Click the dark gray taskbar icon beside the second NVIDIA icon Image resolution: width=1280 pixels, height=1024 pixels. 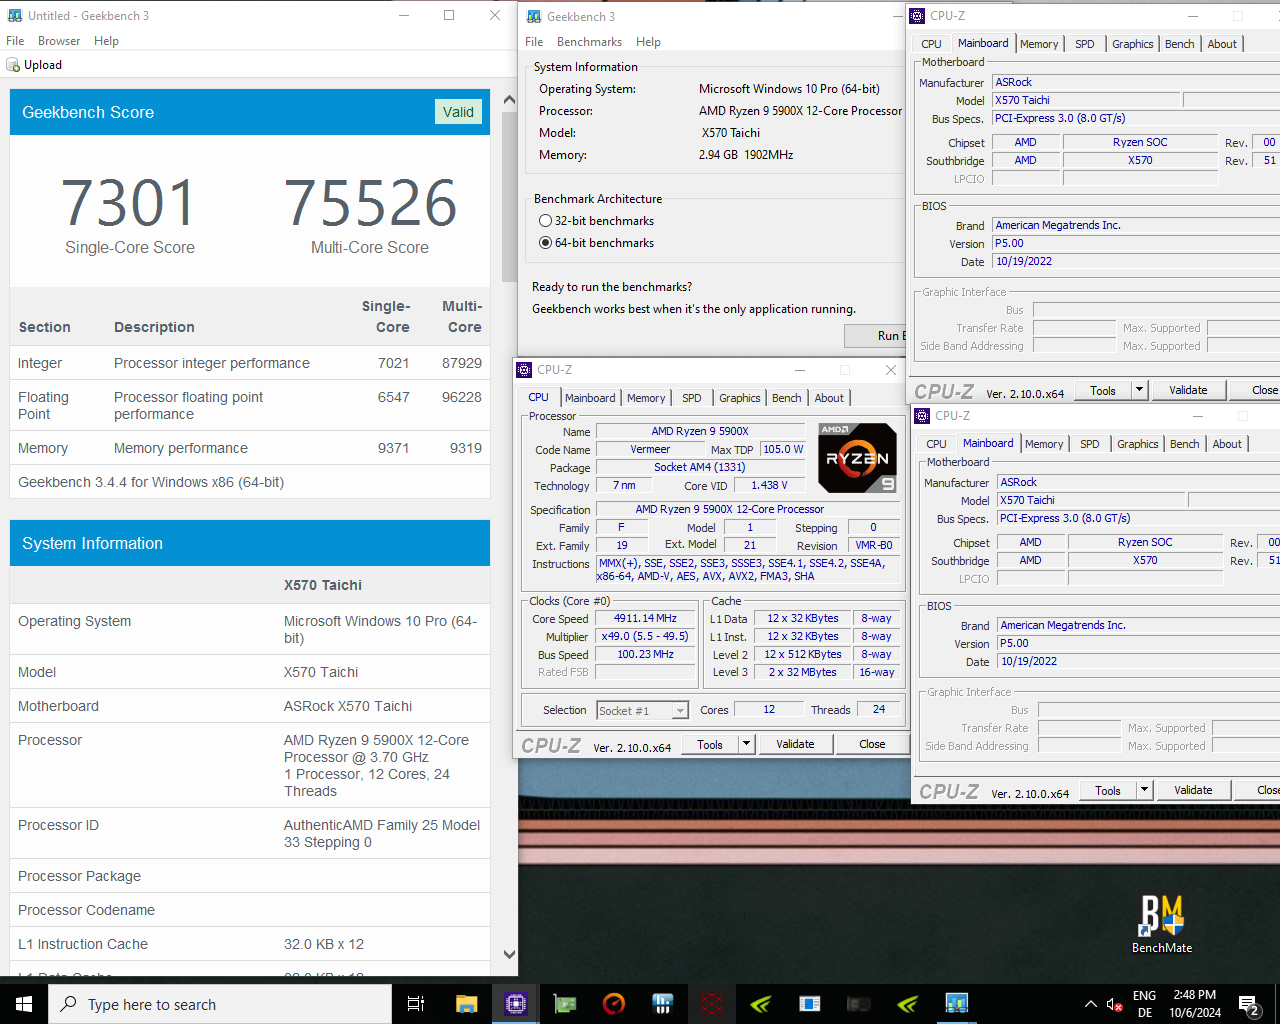pos(859,1004)
